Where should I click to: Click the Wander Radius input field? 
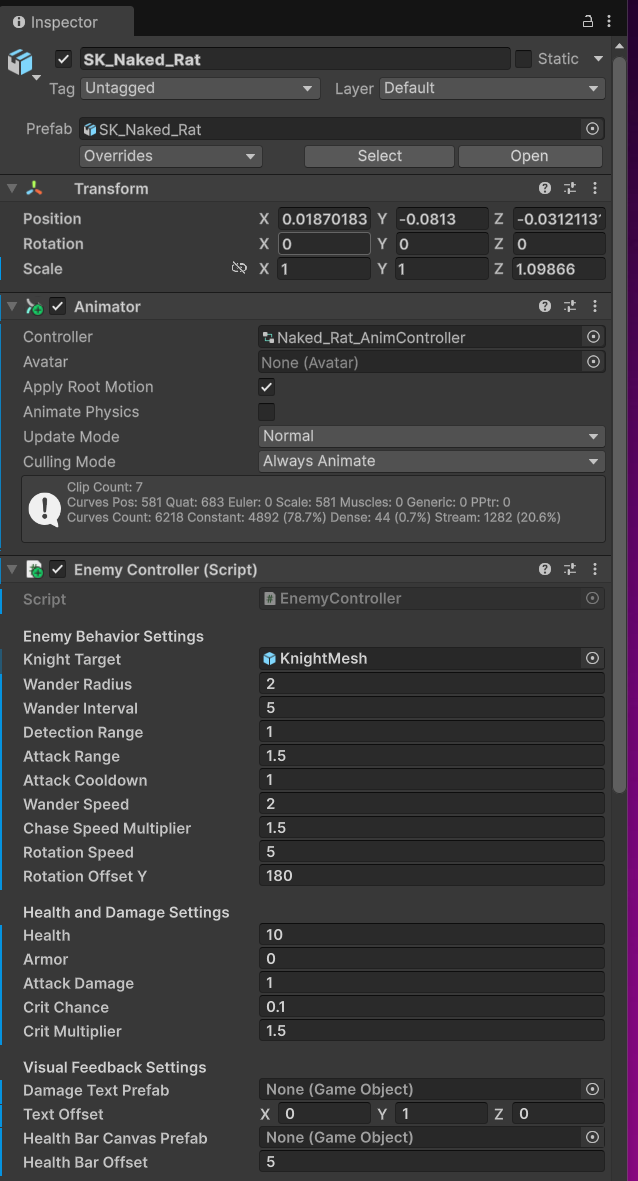click(x=431, y=684)
